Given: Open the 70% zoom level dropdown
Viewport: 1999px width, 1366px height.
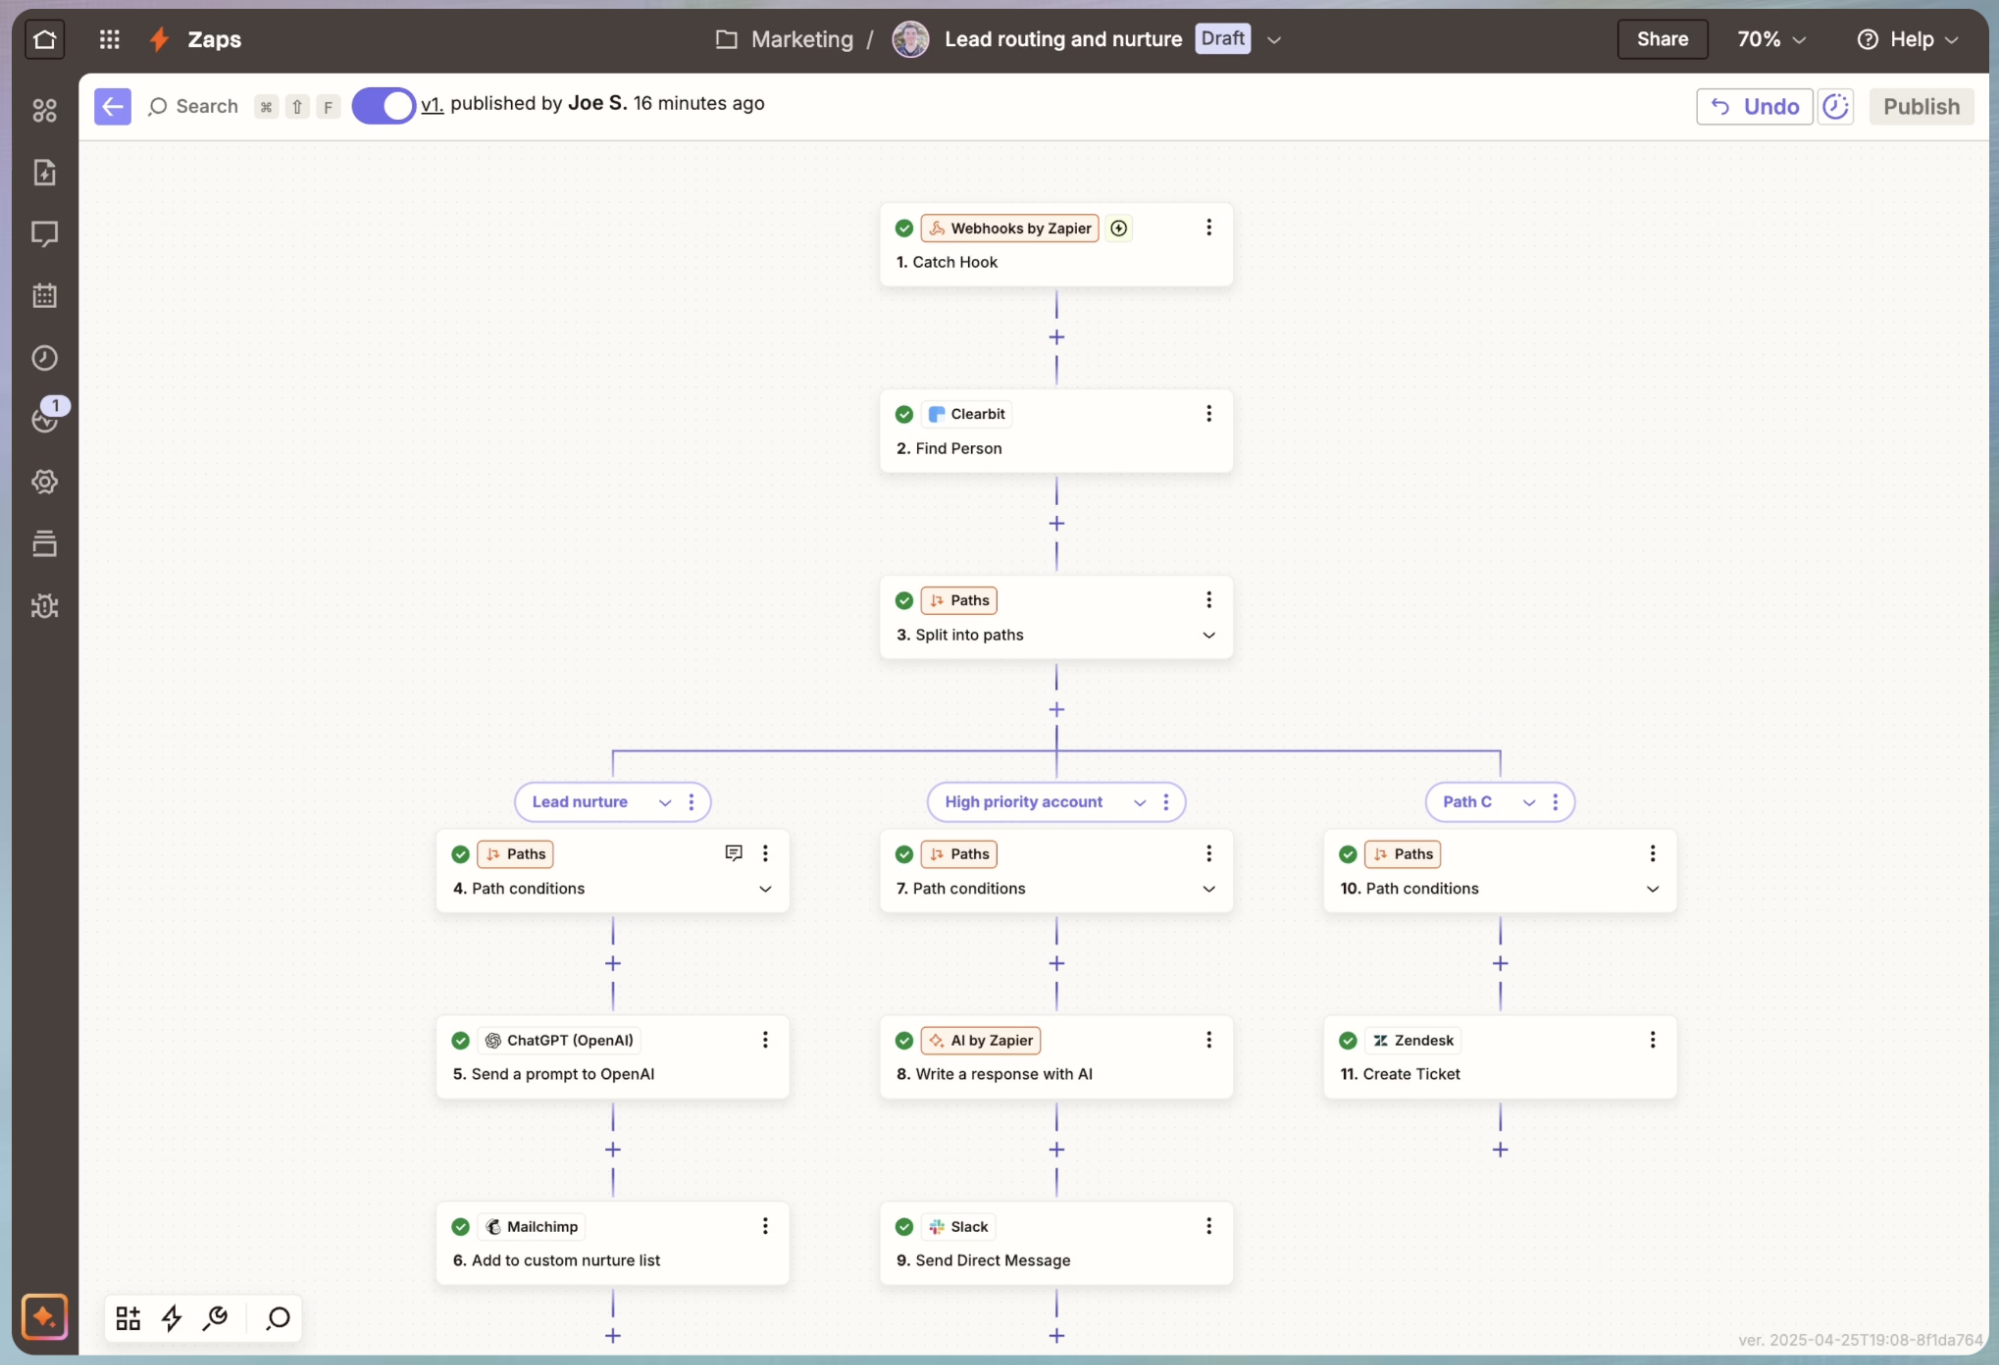Looking at the screenshot, I should click(x=1770, y=39).
